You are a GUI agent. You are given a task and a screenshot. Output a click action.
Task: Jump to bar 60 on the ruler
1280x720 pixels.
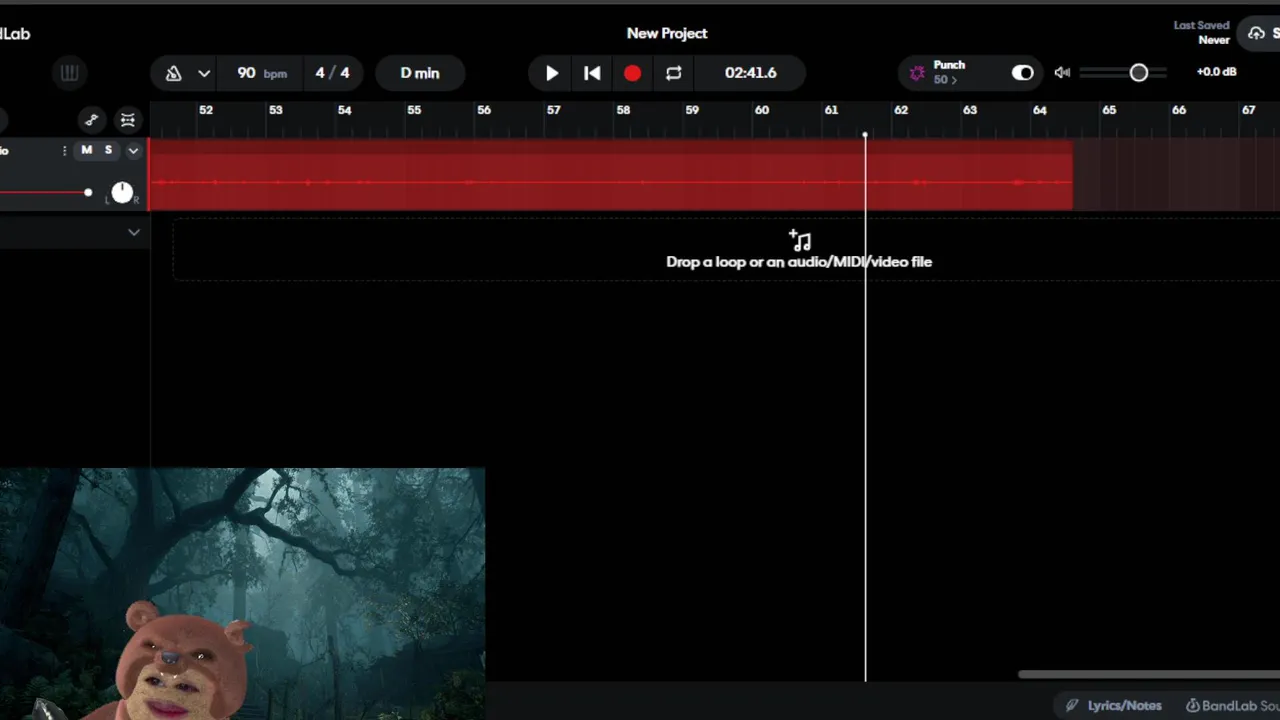click(762, 110)
